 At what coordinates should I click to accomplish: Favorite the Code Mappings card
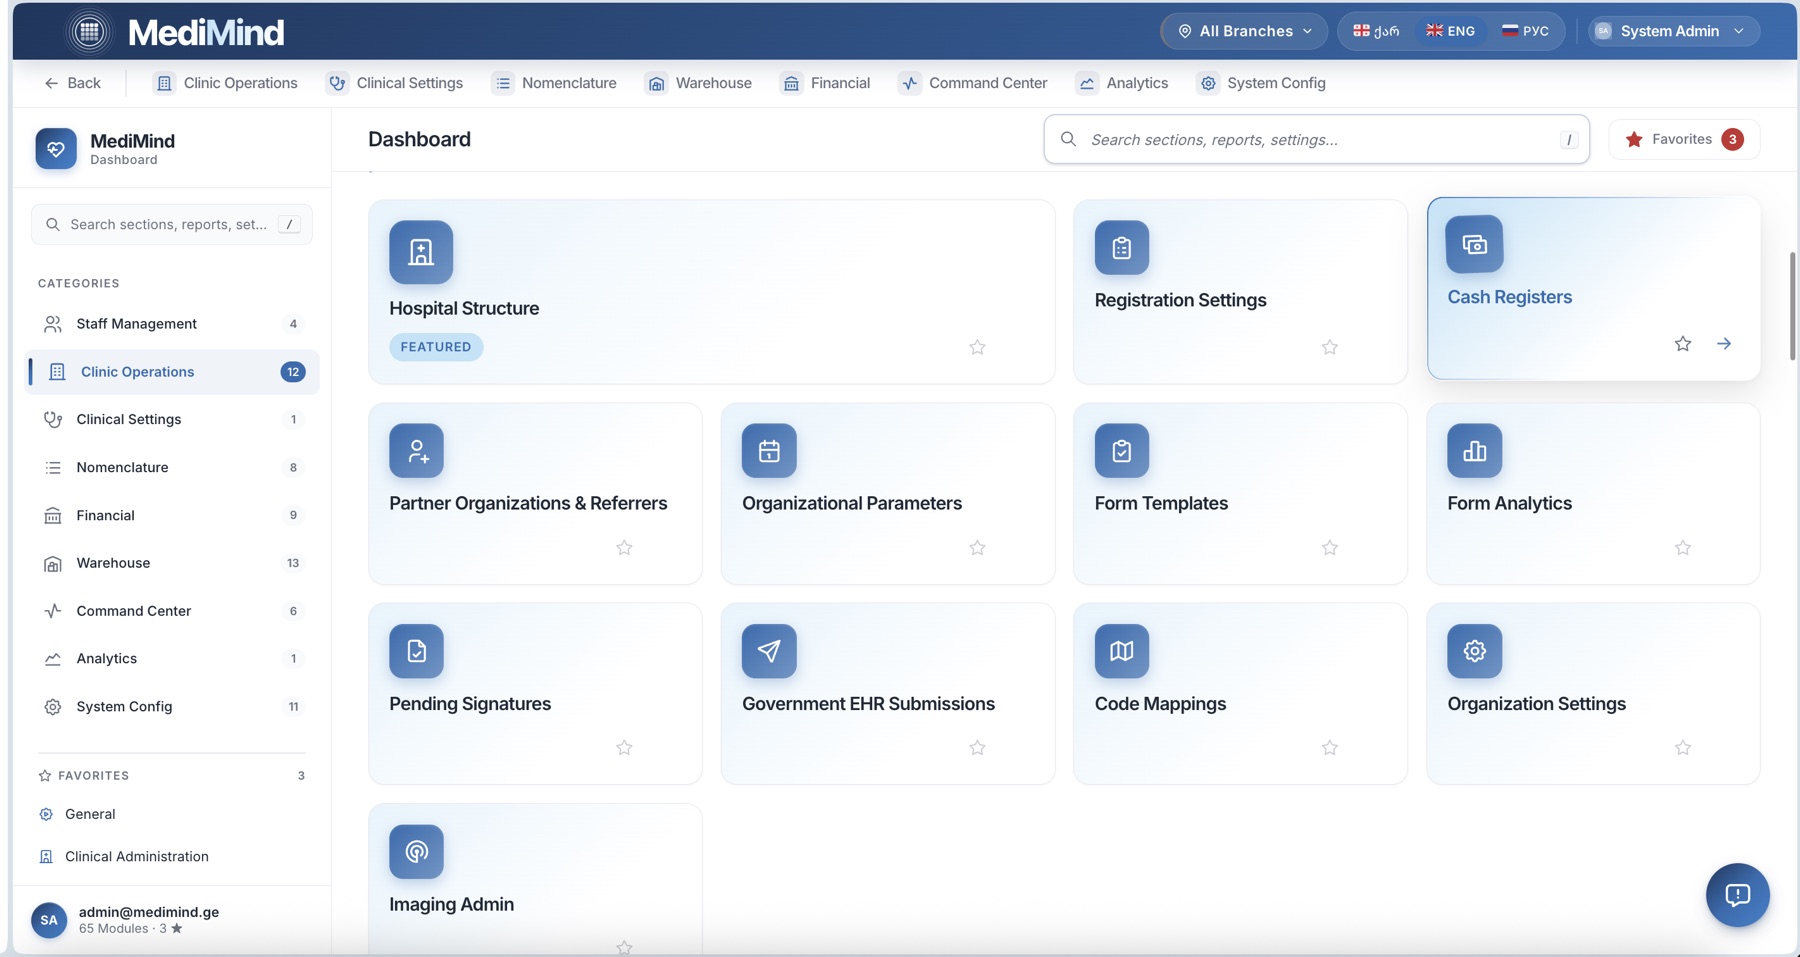pyautogui.click(x=1330, y=747)
